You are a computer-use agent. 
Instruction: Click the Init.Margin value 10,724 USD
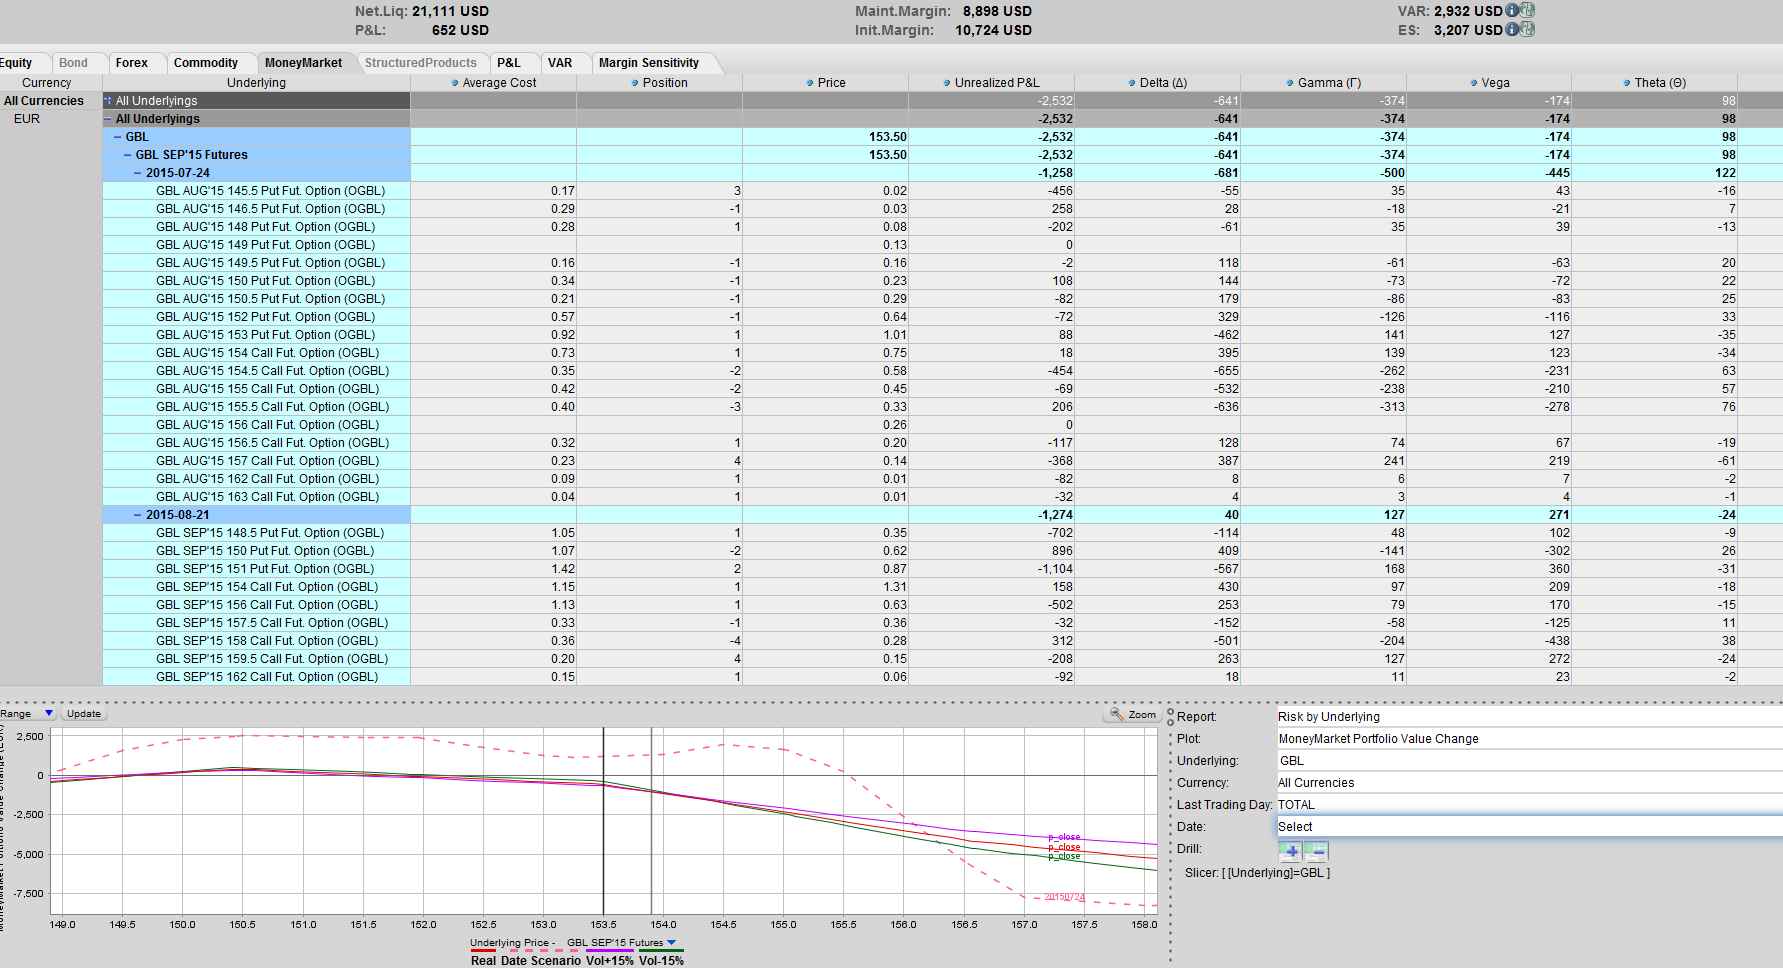[x=993, y=30]
